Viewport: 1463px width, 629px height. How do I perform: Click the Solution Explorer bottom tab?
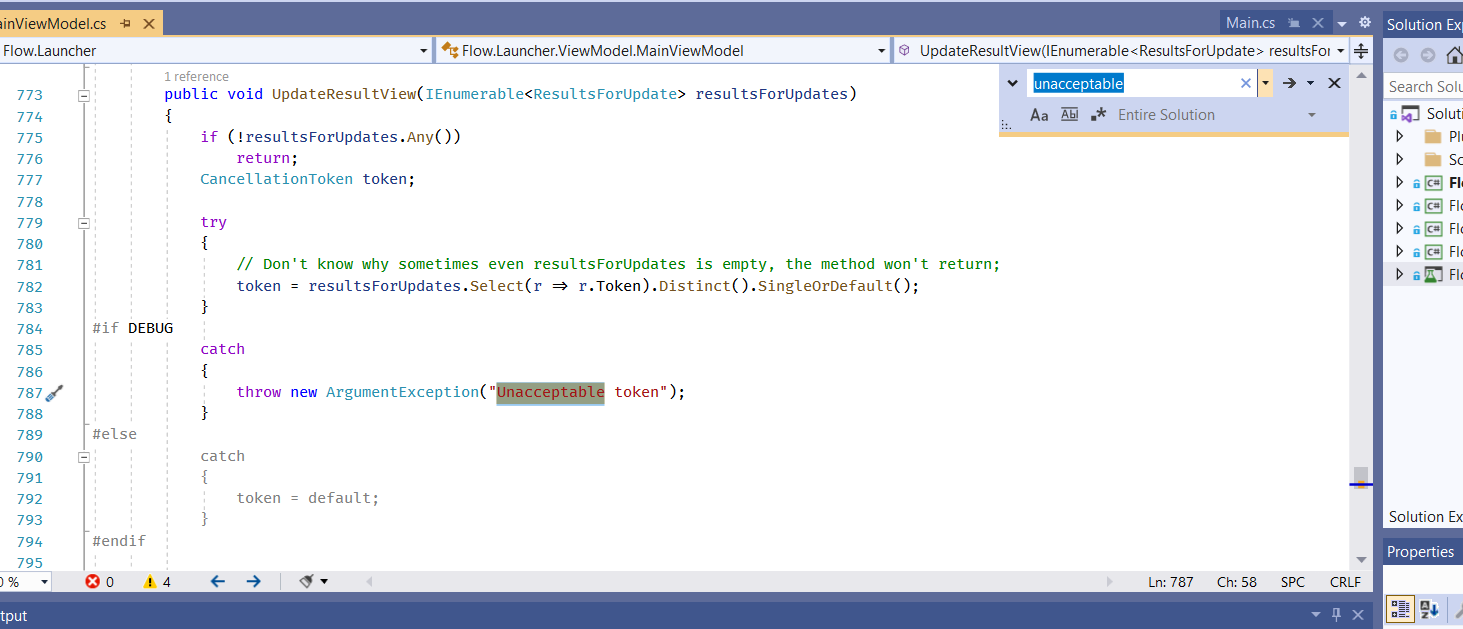(x=1425, y=517)
